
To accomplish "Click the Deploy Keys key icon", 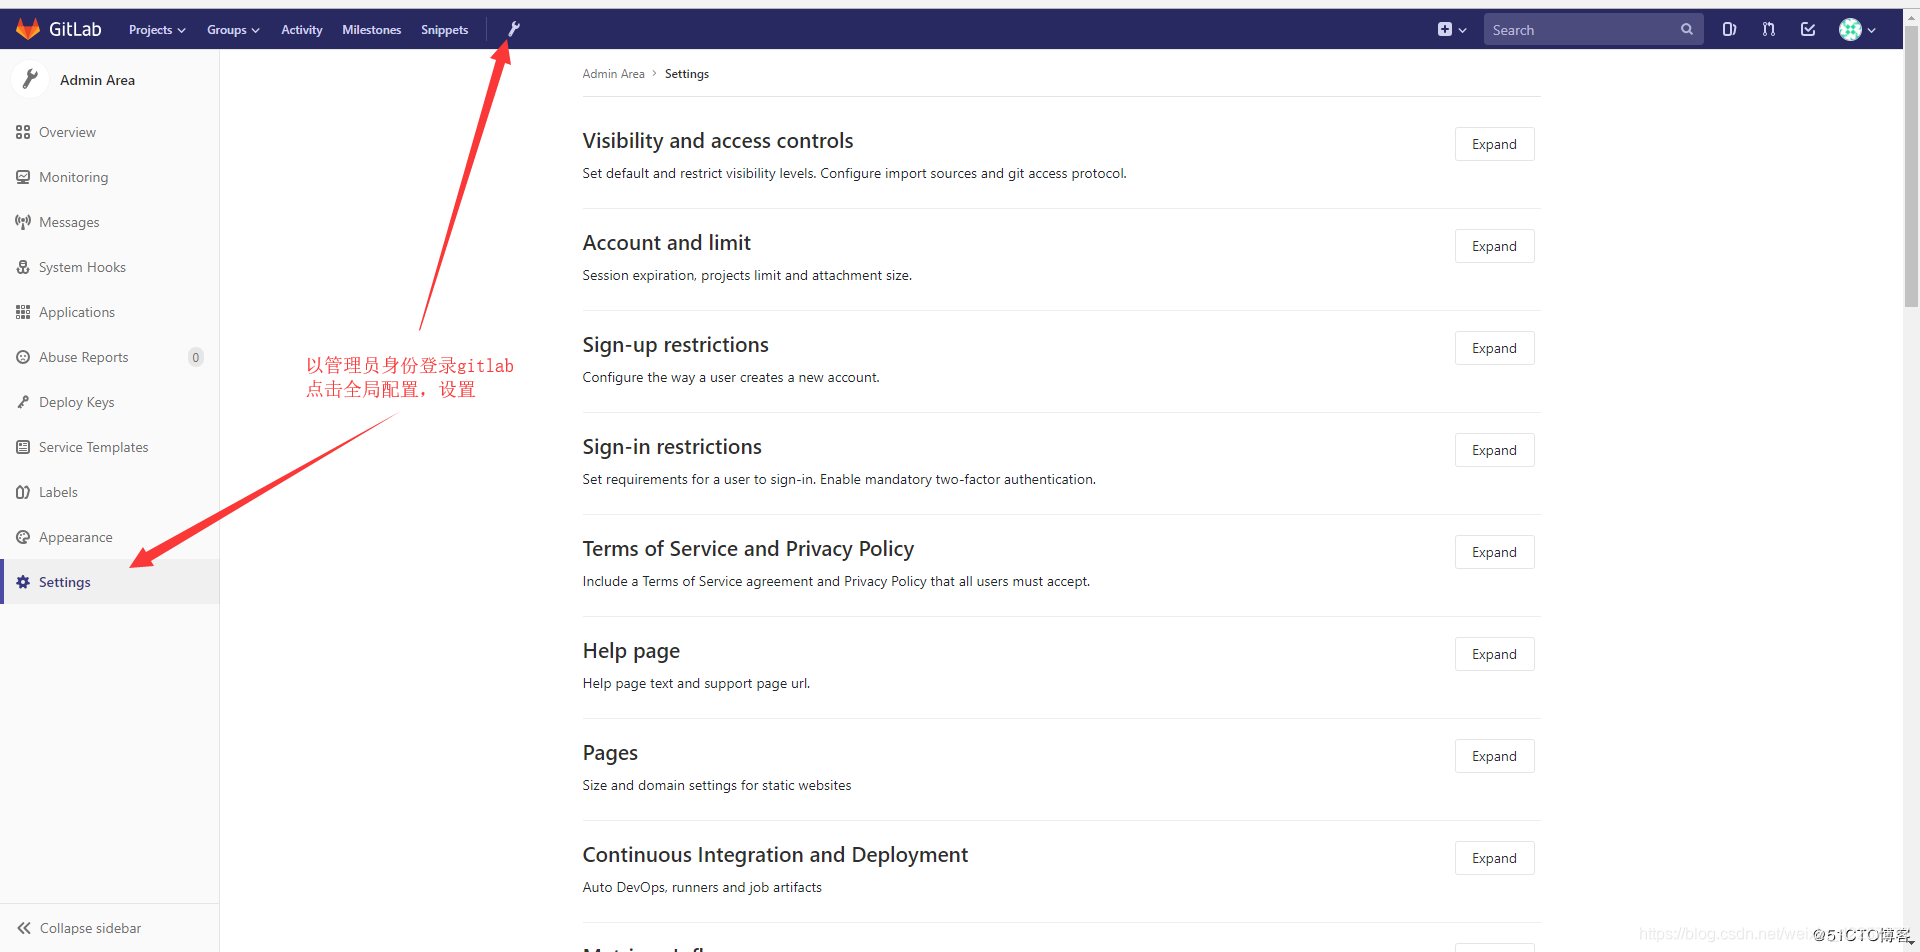I will [23, 402].
